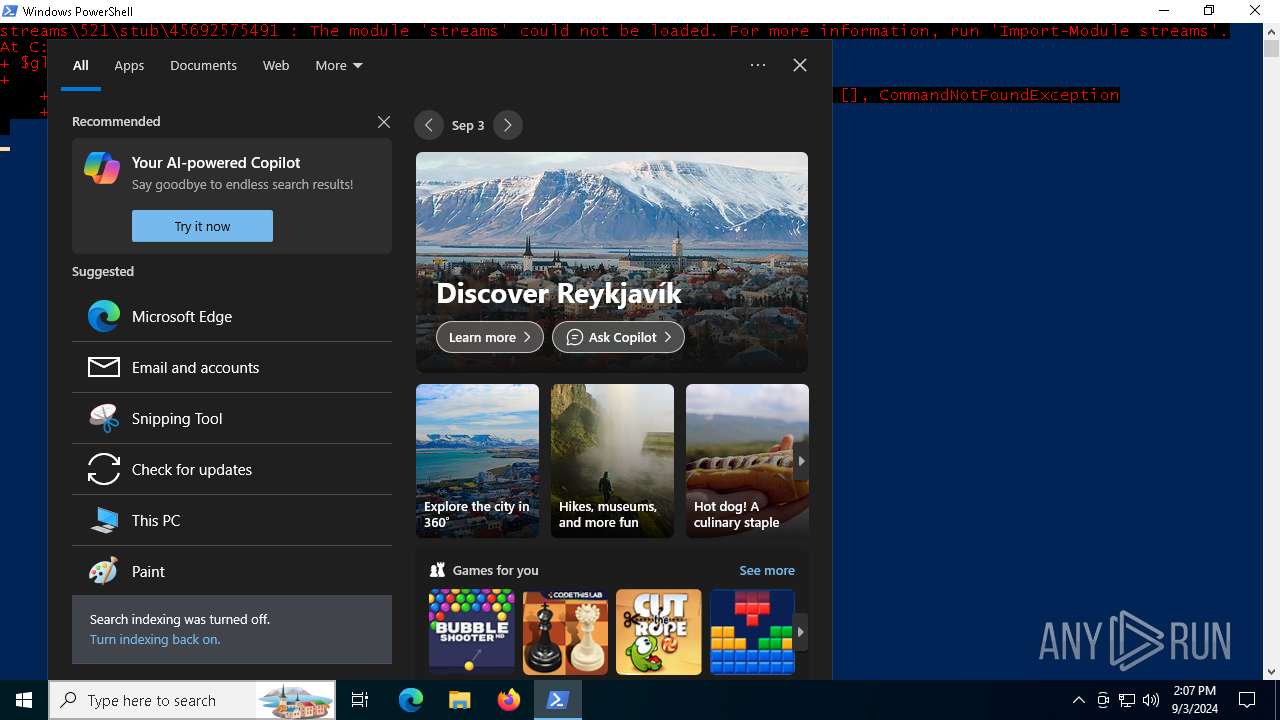
Task: Open the chess game tile
Action: coord(565,632)
